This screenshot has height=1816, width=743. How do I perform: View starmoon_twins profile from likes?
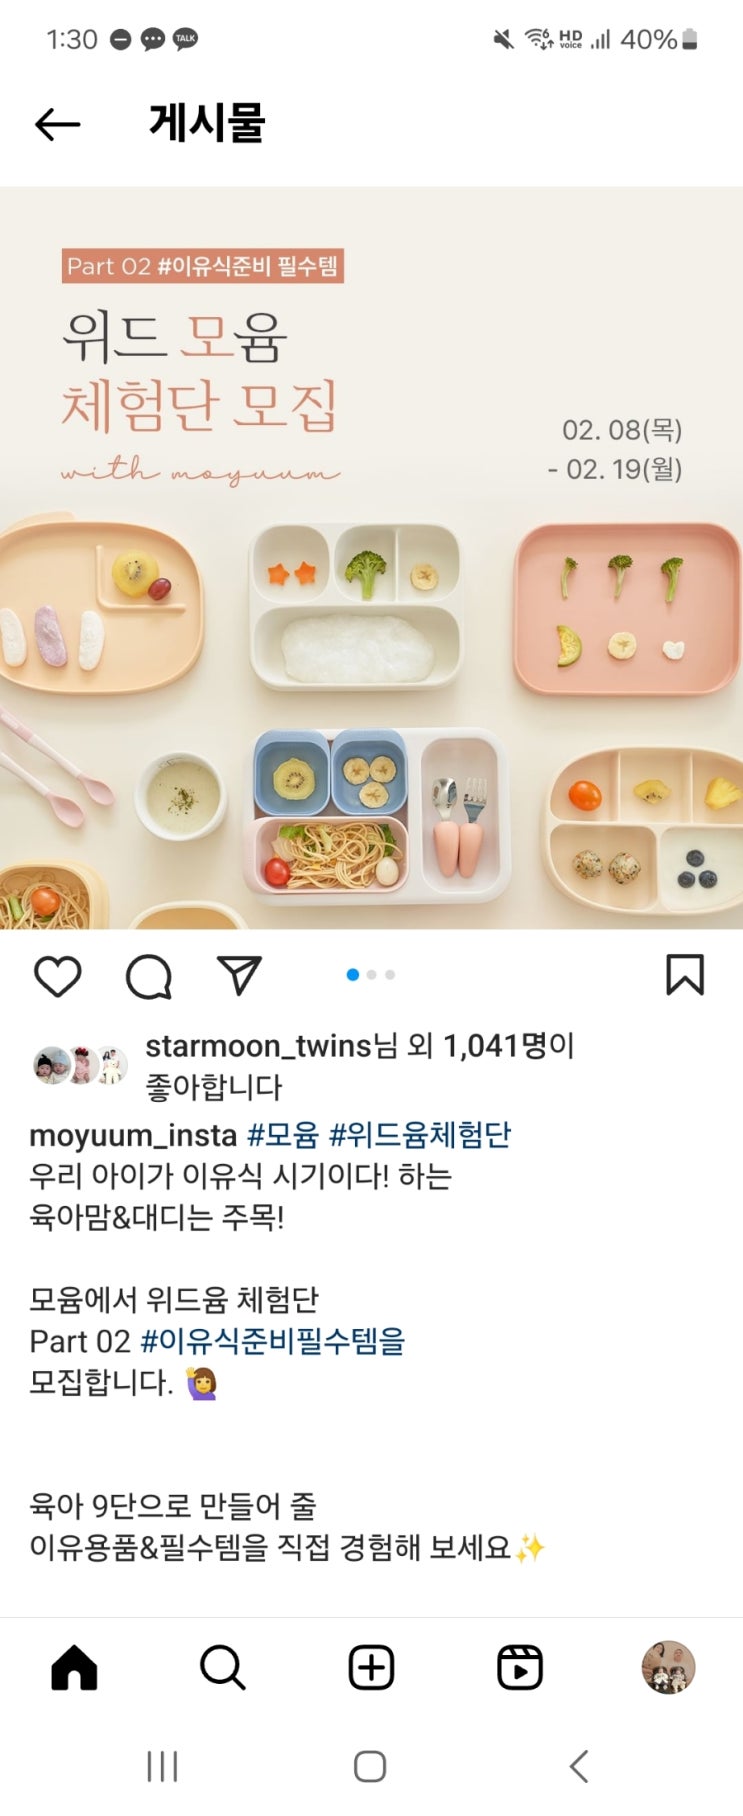point(259,1046)
